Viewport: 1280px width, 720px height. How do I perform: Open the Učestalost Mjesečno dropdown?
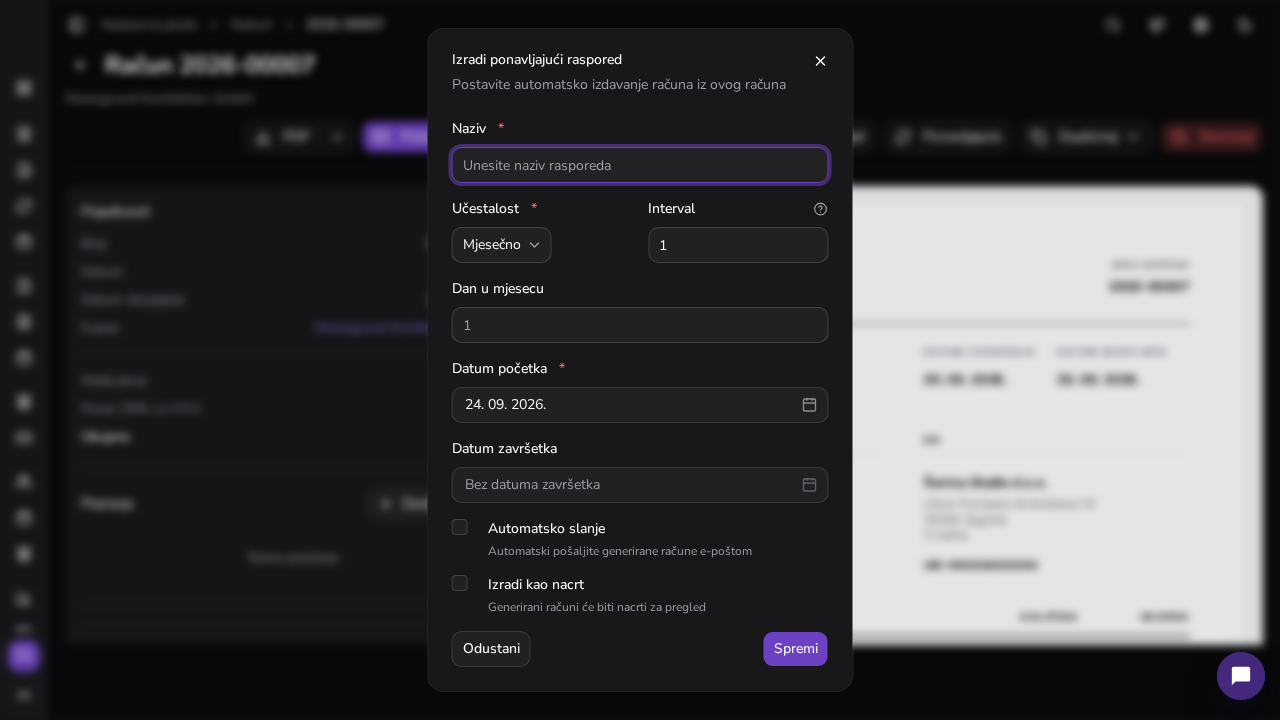tap(501, 245)
